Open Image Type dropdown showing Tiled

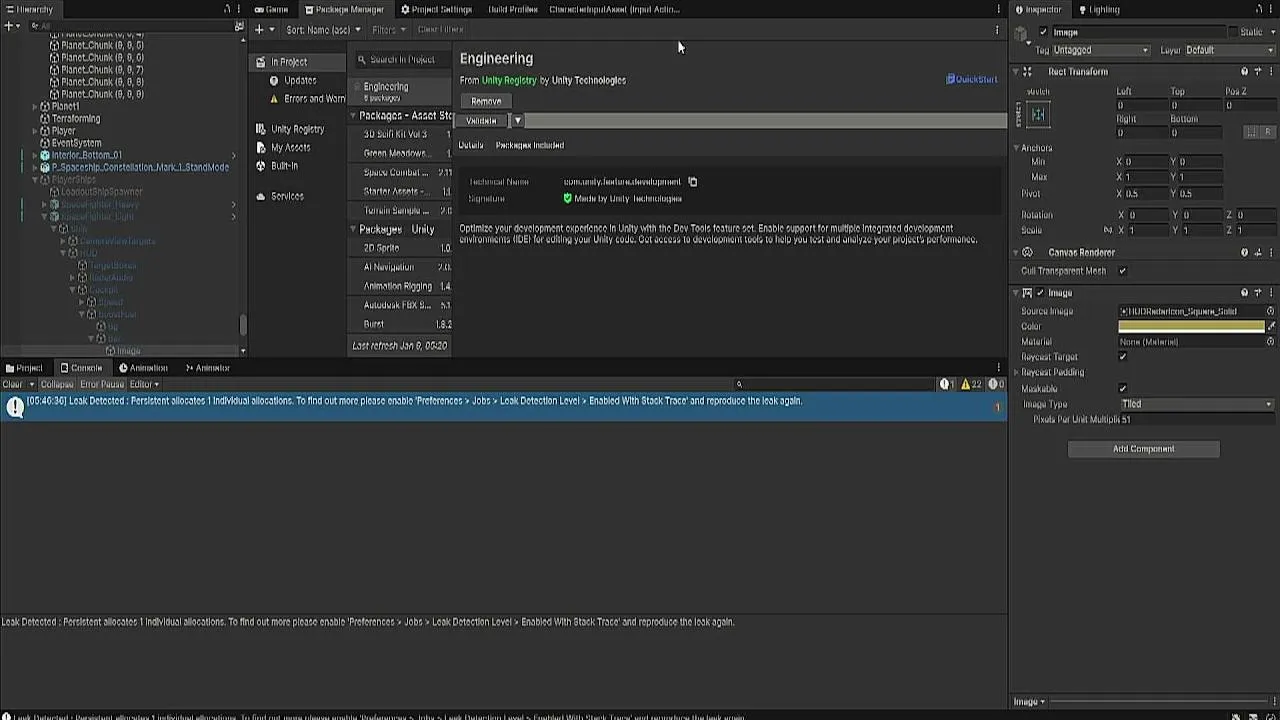click(x=1197, y=404)
